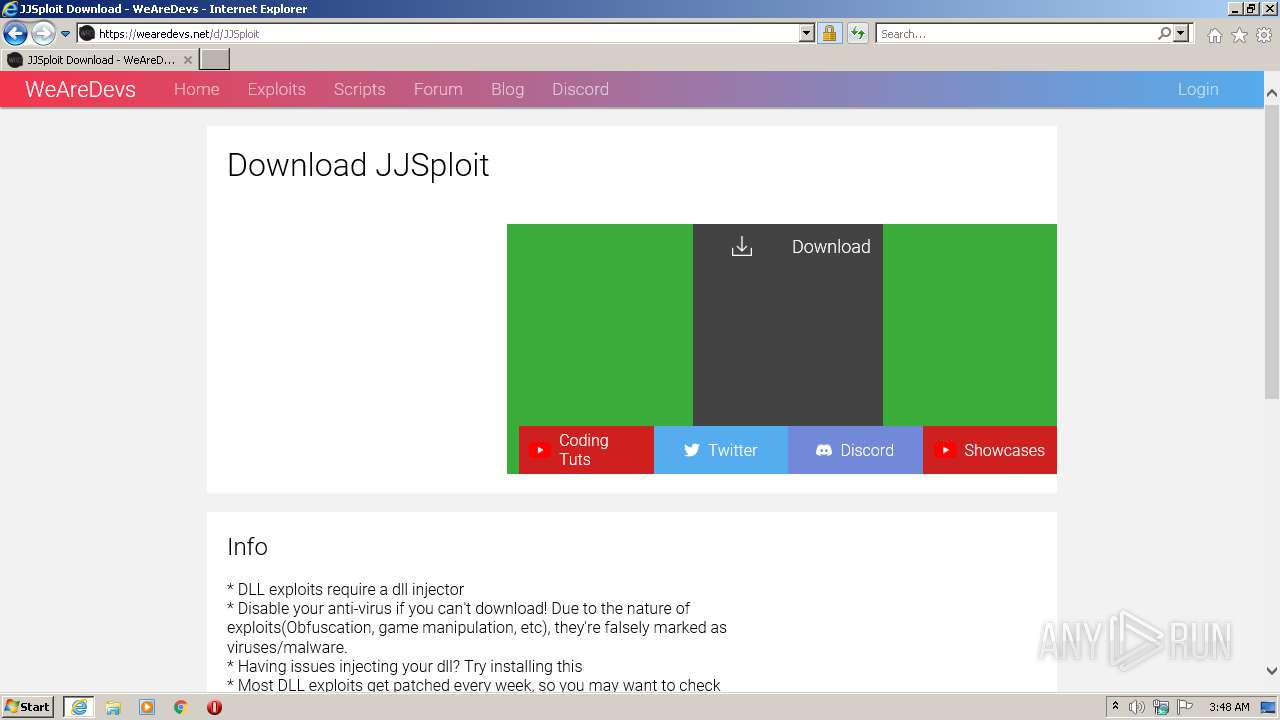Click the YouTube icon beside Showcases
Viewport: 1280px width, 720px height.
[x=945, y=450]
